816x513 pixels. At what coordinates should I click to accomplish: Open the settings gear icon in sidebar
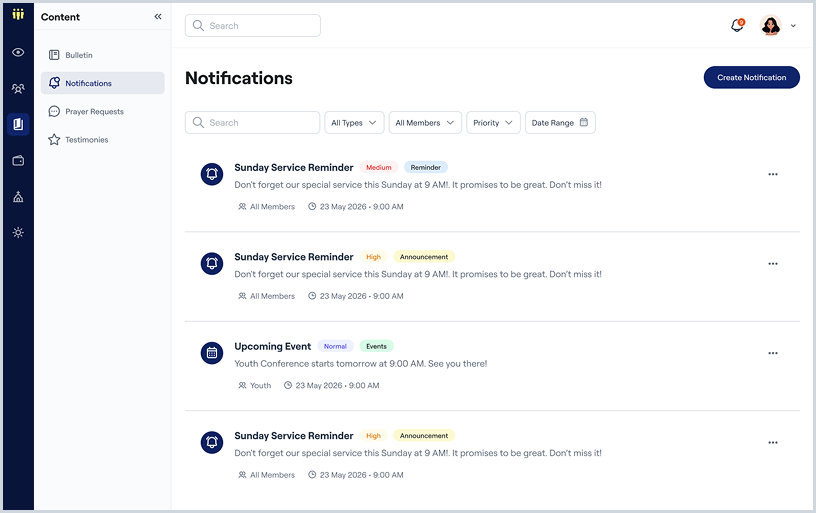point(18,233)
